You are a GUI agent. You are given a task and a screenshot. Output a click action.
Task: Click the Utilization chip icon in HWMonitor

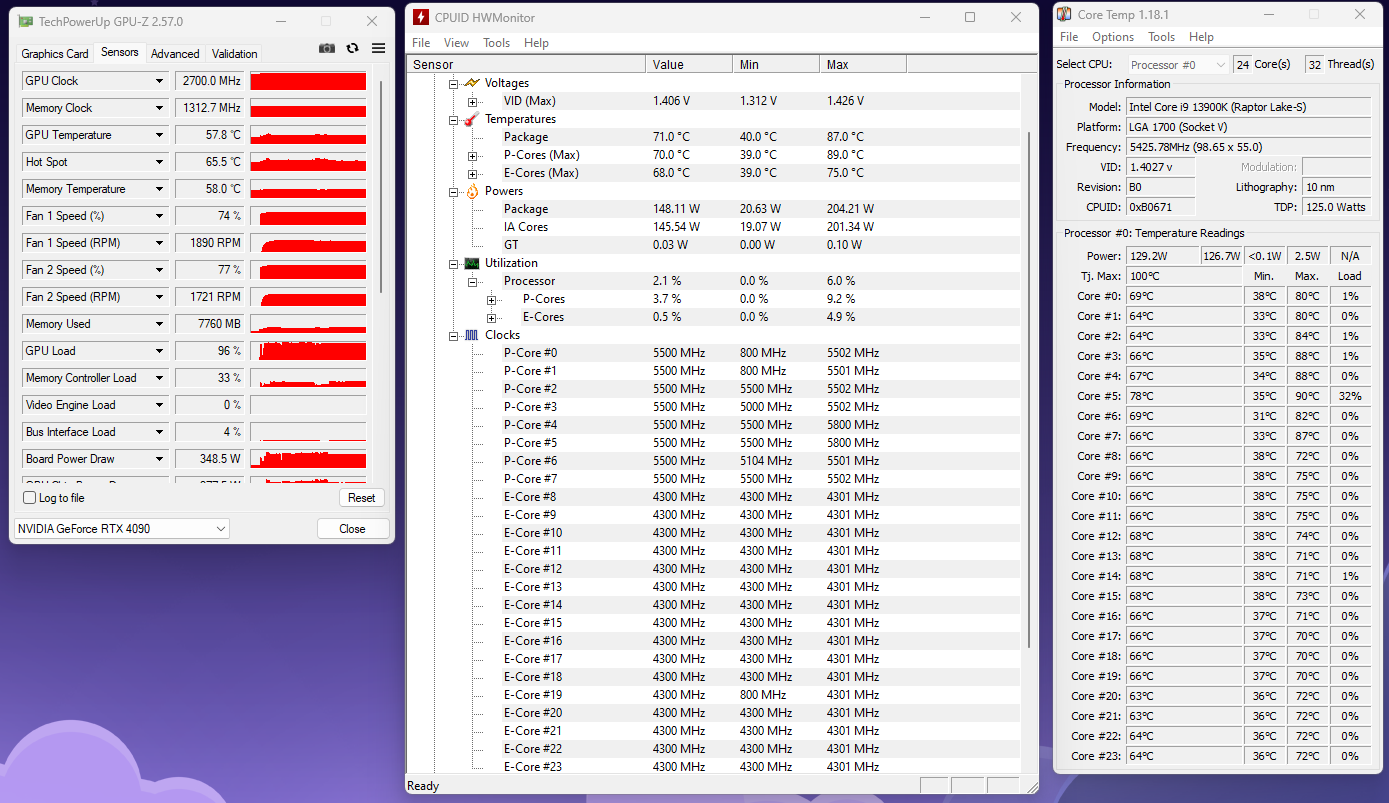click(471, 263)
